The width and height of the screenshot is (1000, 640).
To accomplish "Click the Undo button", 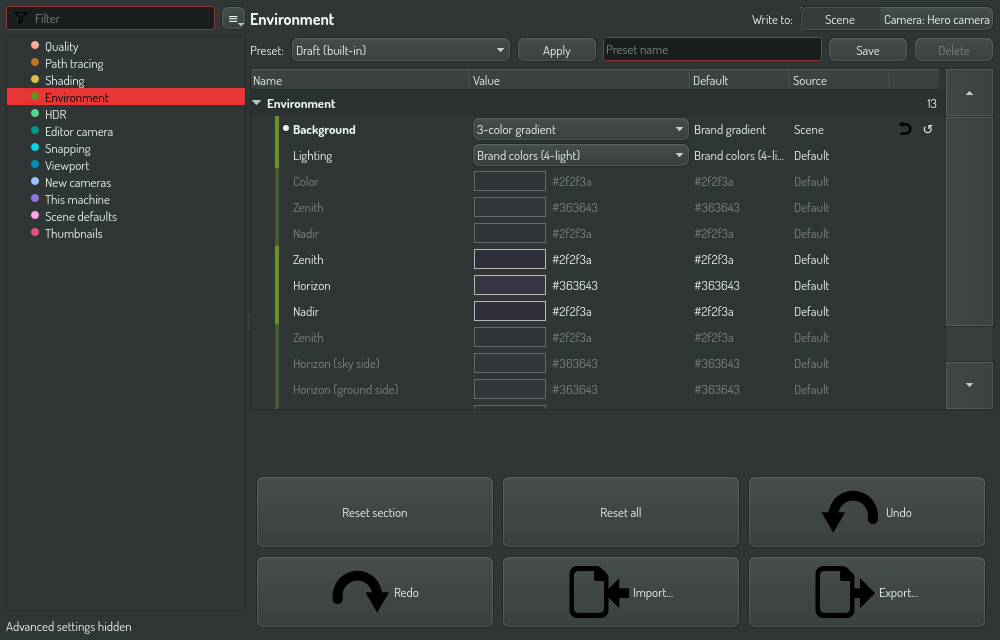I will (x=867, y=512).
